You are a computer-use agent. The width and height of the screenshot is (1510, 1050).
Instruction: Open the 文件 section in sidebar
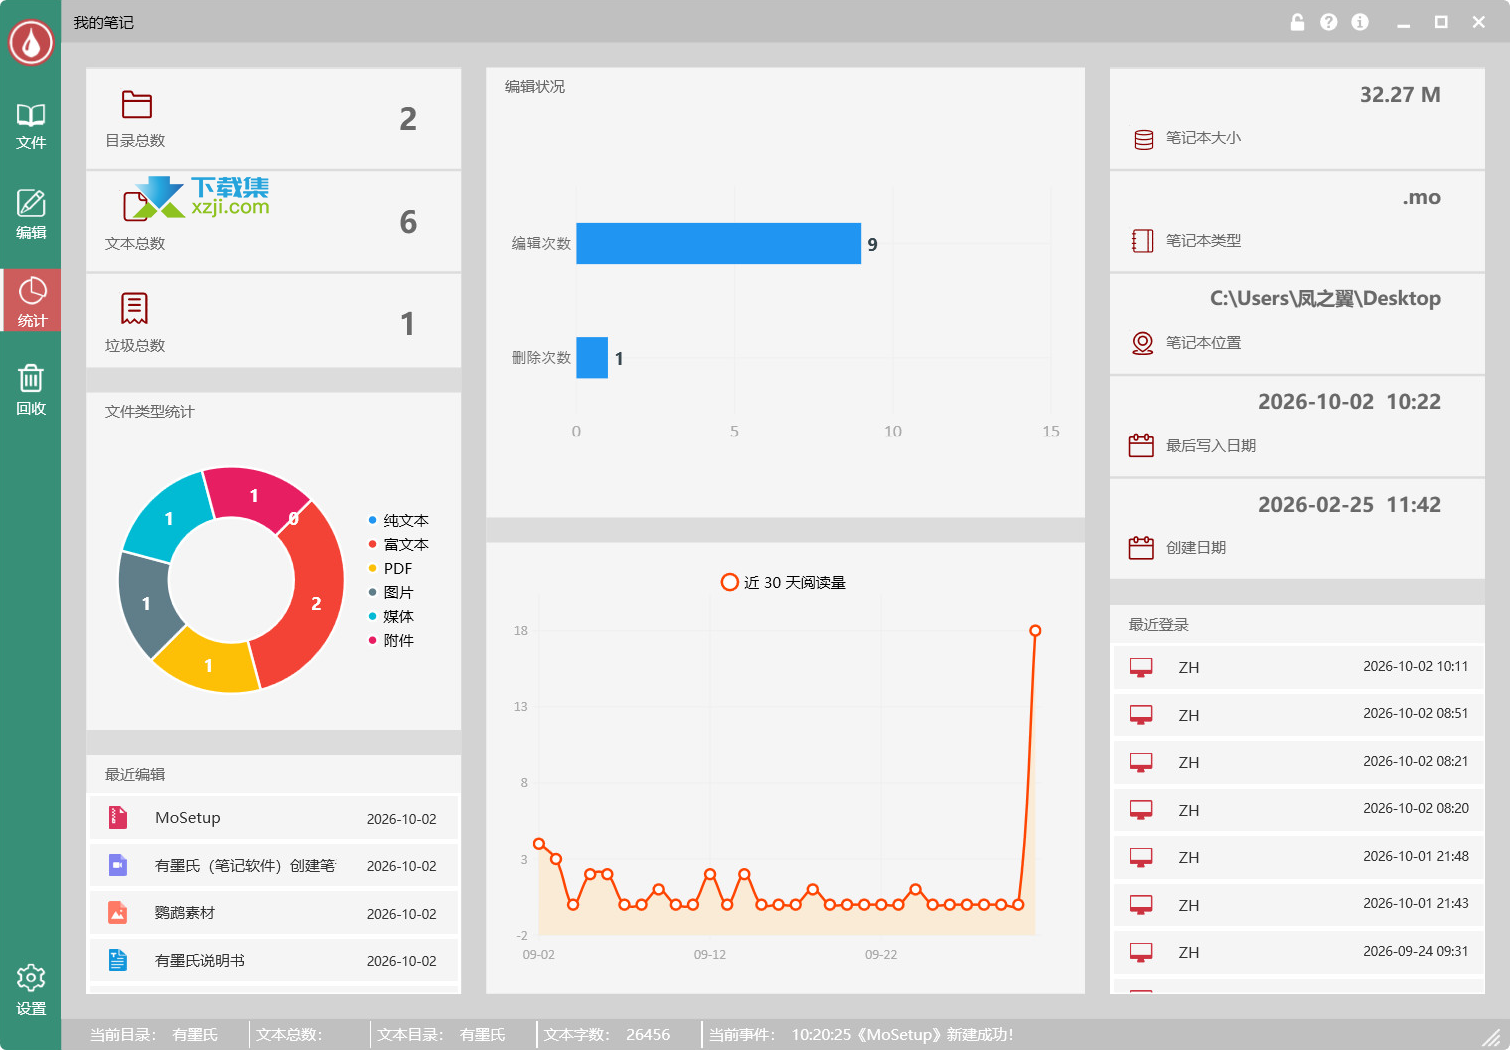tap(31, 126)
